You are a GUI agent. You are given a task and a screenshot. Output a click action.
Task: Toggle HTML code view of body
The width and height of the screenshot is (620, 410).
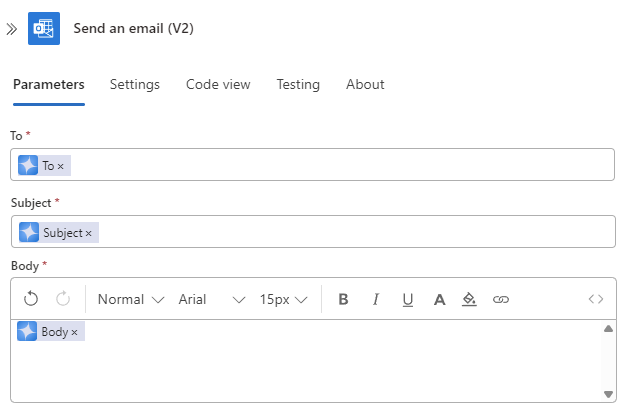[x=596, y=299]
